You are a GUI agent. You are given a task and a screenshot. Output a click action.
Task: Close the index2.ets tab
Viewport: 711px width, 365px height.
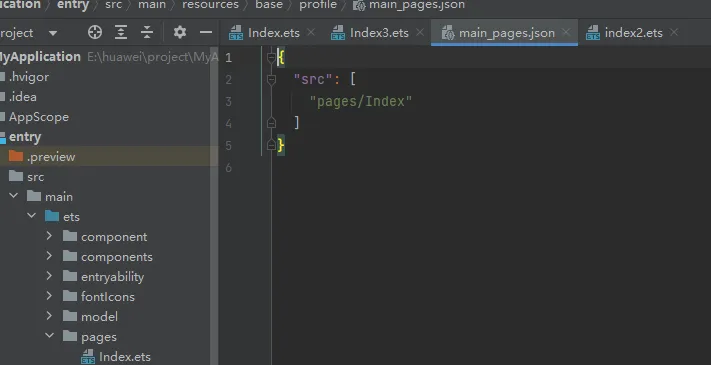pos(674,32)
